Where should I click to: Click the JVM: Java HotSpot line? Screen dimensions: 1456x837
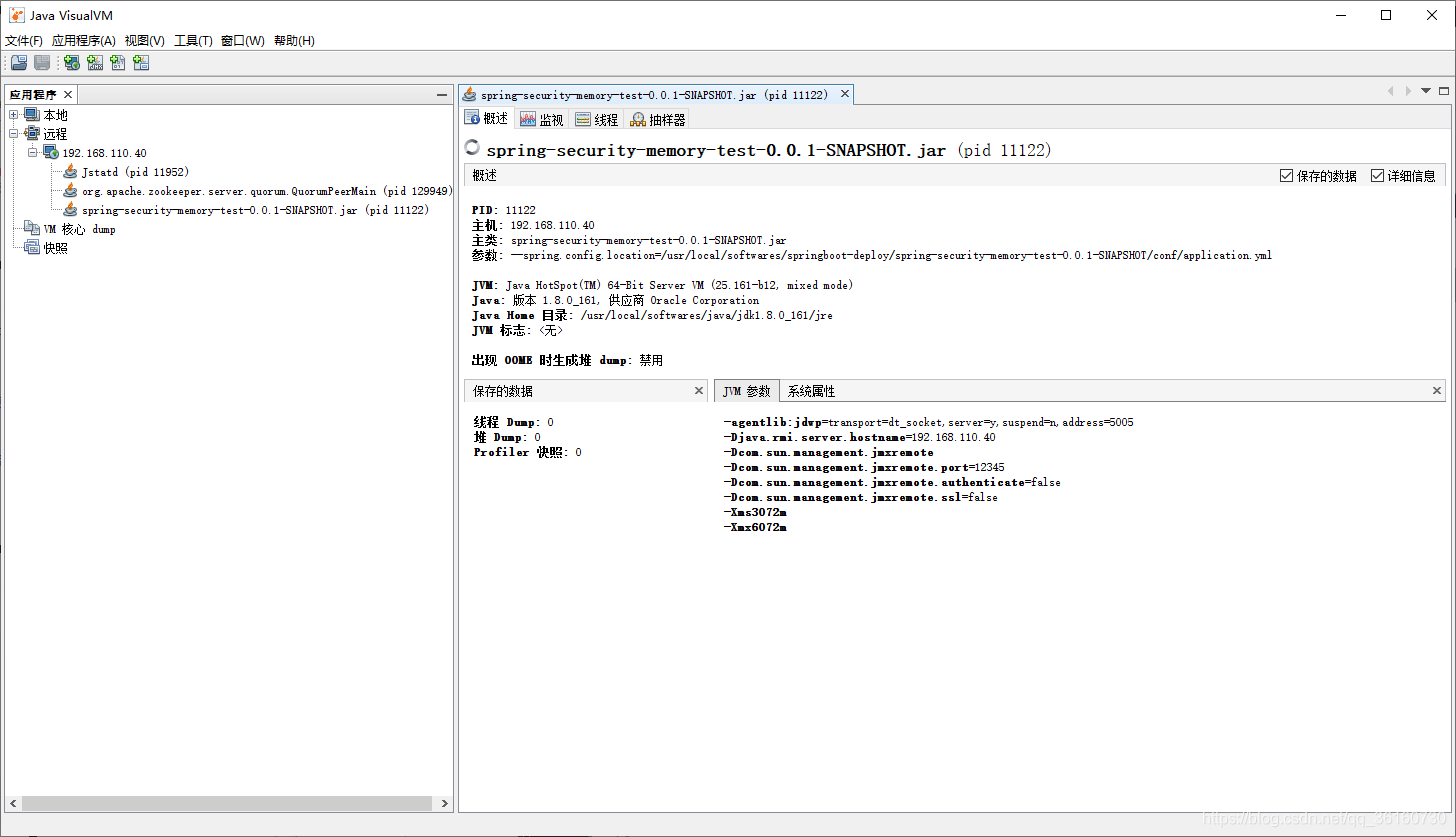pos(662,285)
